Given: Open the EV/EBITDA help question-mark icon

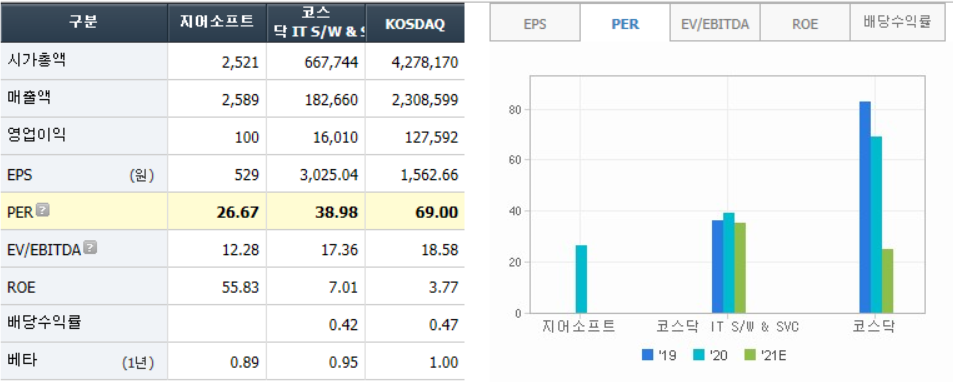Looking at the screenshot, I should pyautogui.click(x=90, y=248).
